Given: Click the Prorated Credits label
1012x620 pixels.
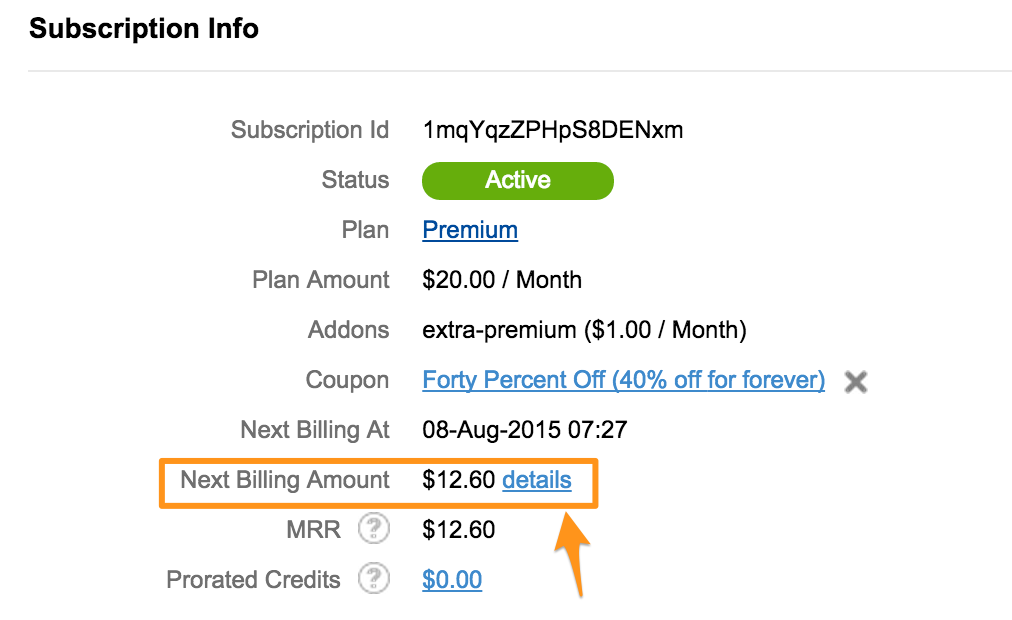Looking at the screenshot, I should point(253,579).
